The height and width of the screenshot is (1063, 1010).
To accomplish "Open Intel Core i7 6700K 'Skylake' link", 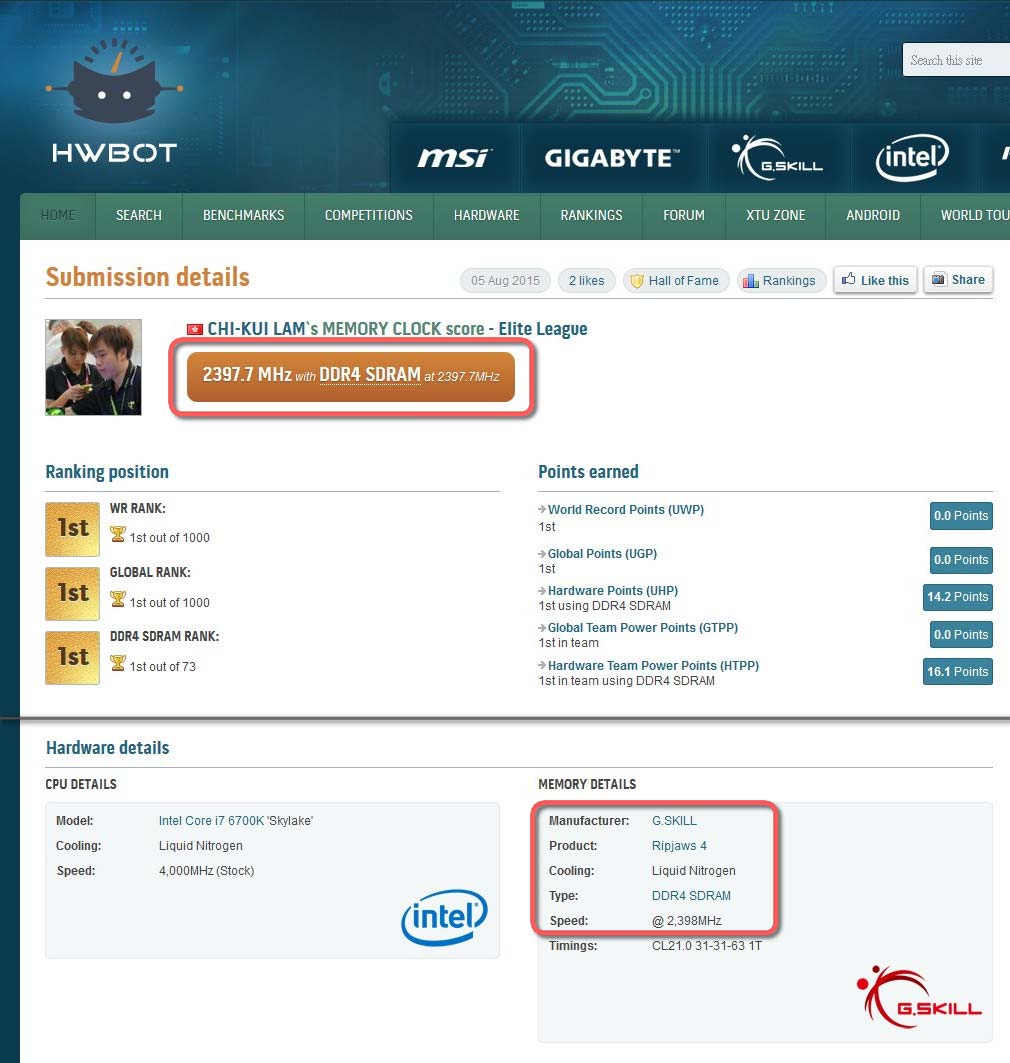I will pos(236,821).
